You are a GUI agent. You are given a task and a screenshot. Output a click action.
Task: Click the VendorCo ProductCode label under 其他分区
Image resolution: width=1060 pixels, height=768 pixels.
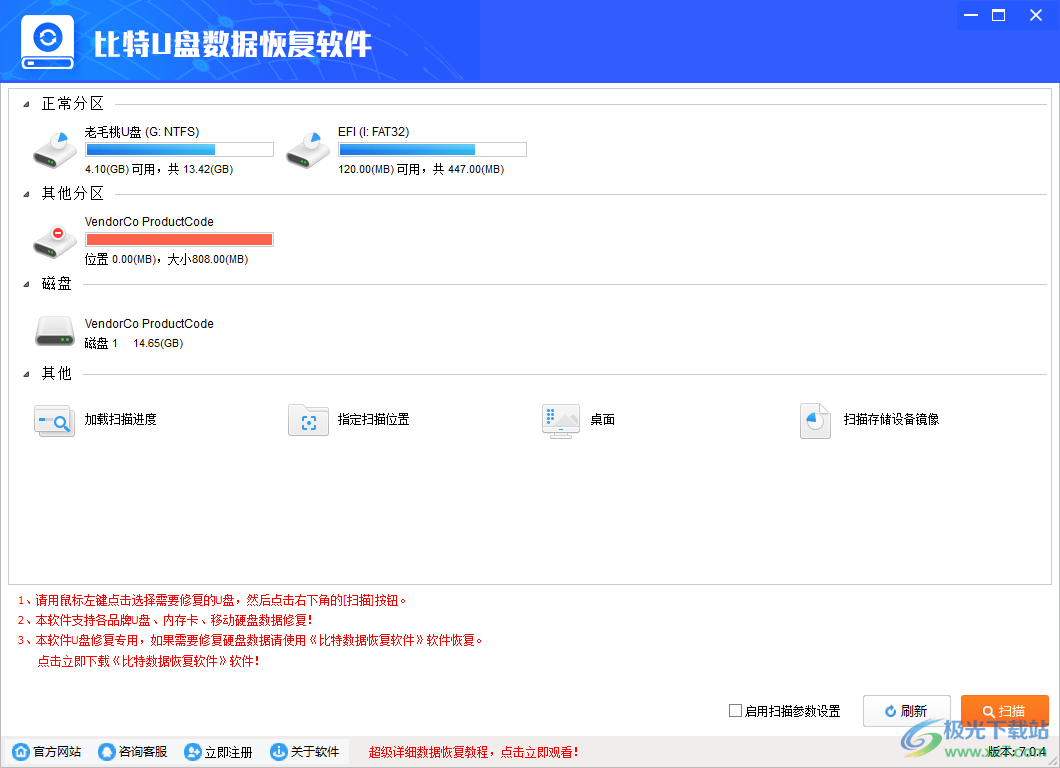(x=149, y=222)
